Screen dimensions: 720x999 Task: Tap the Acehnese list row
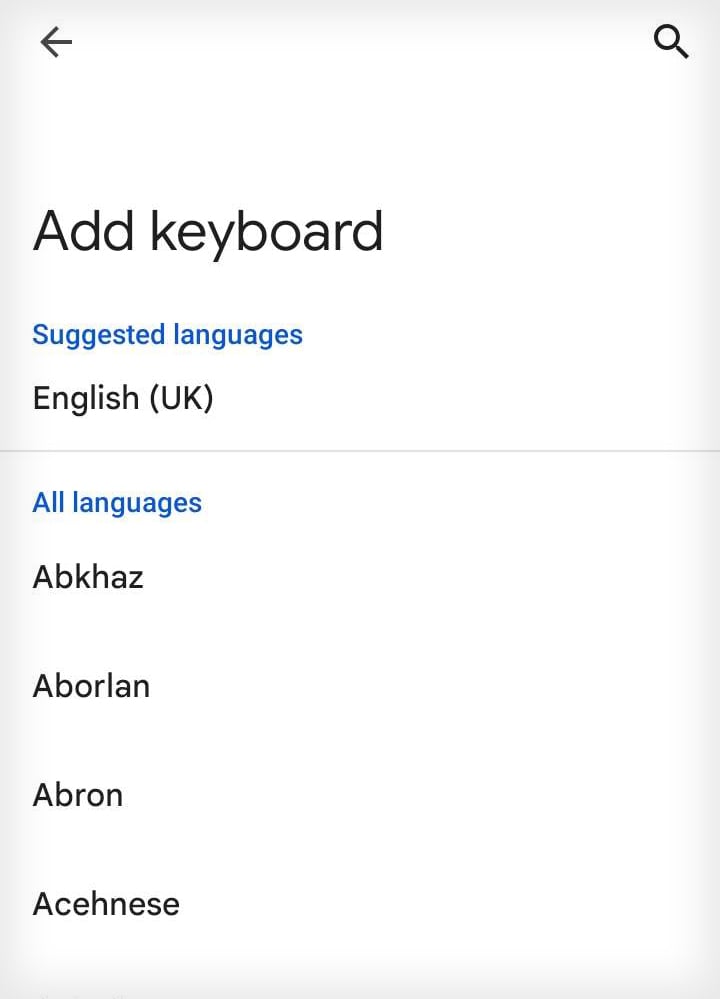click(360, 904)
